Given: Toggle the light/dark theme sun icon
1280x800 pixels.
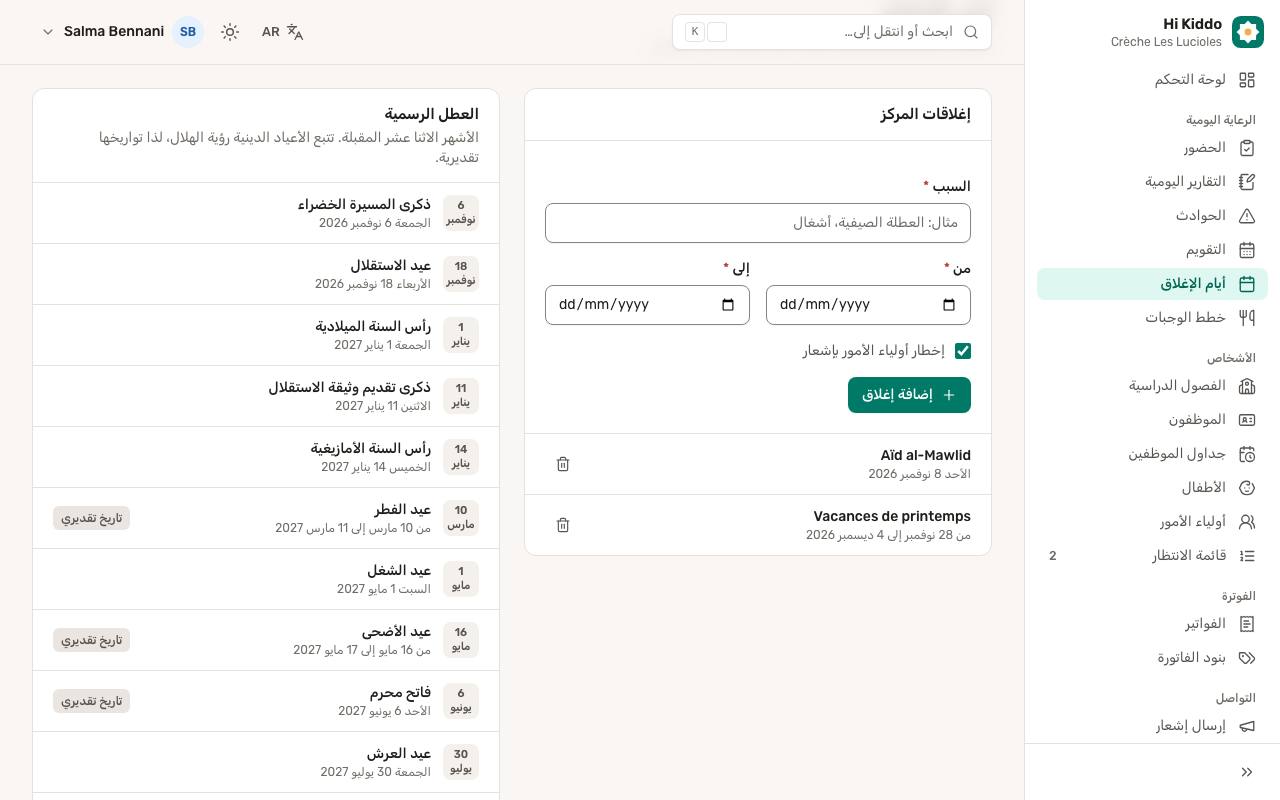Looking at the screenshot, I should pos(230,32).
